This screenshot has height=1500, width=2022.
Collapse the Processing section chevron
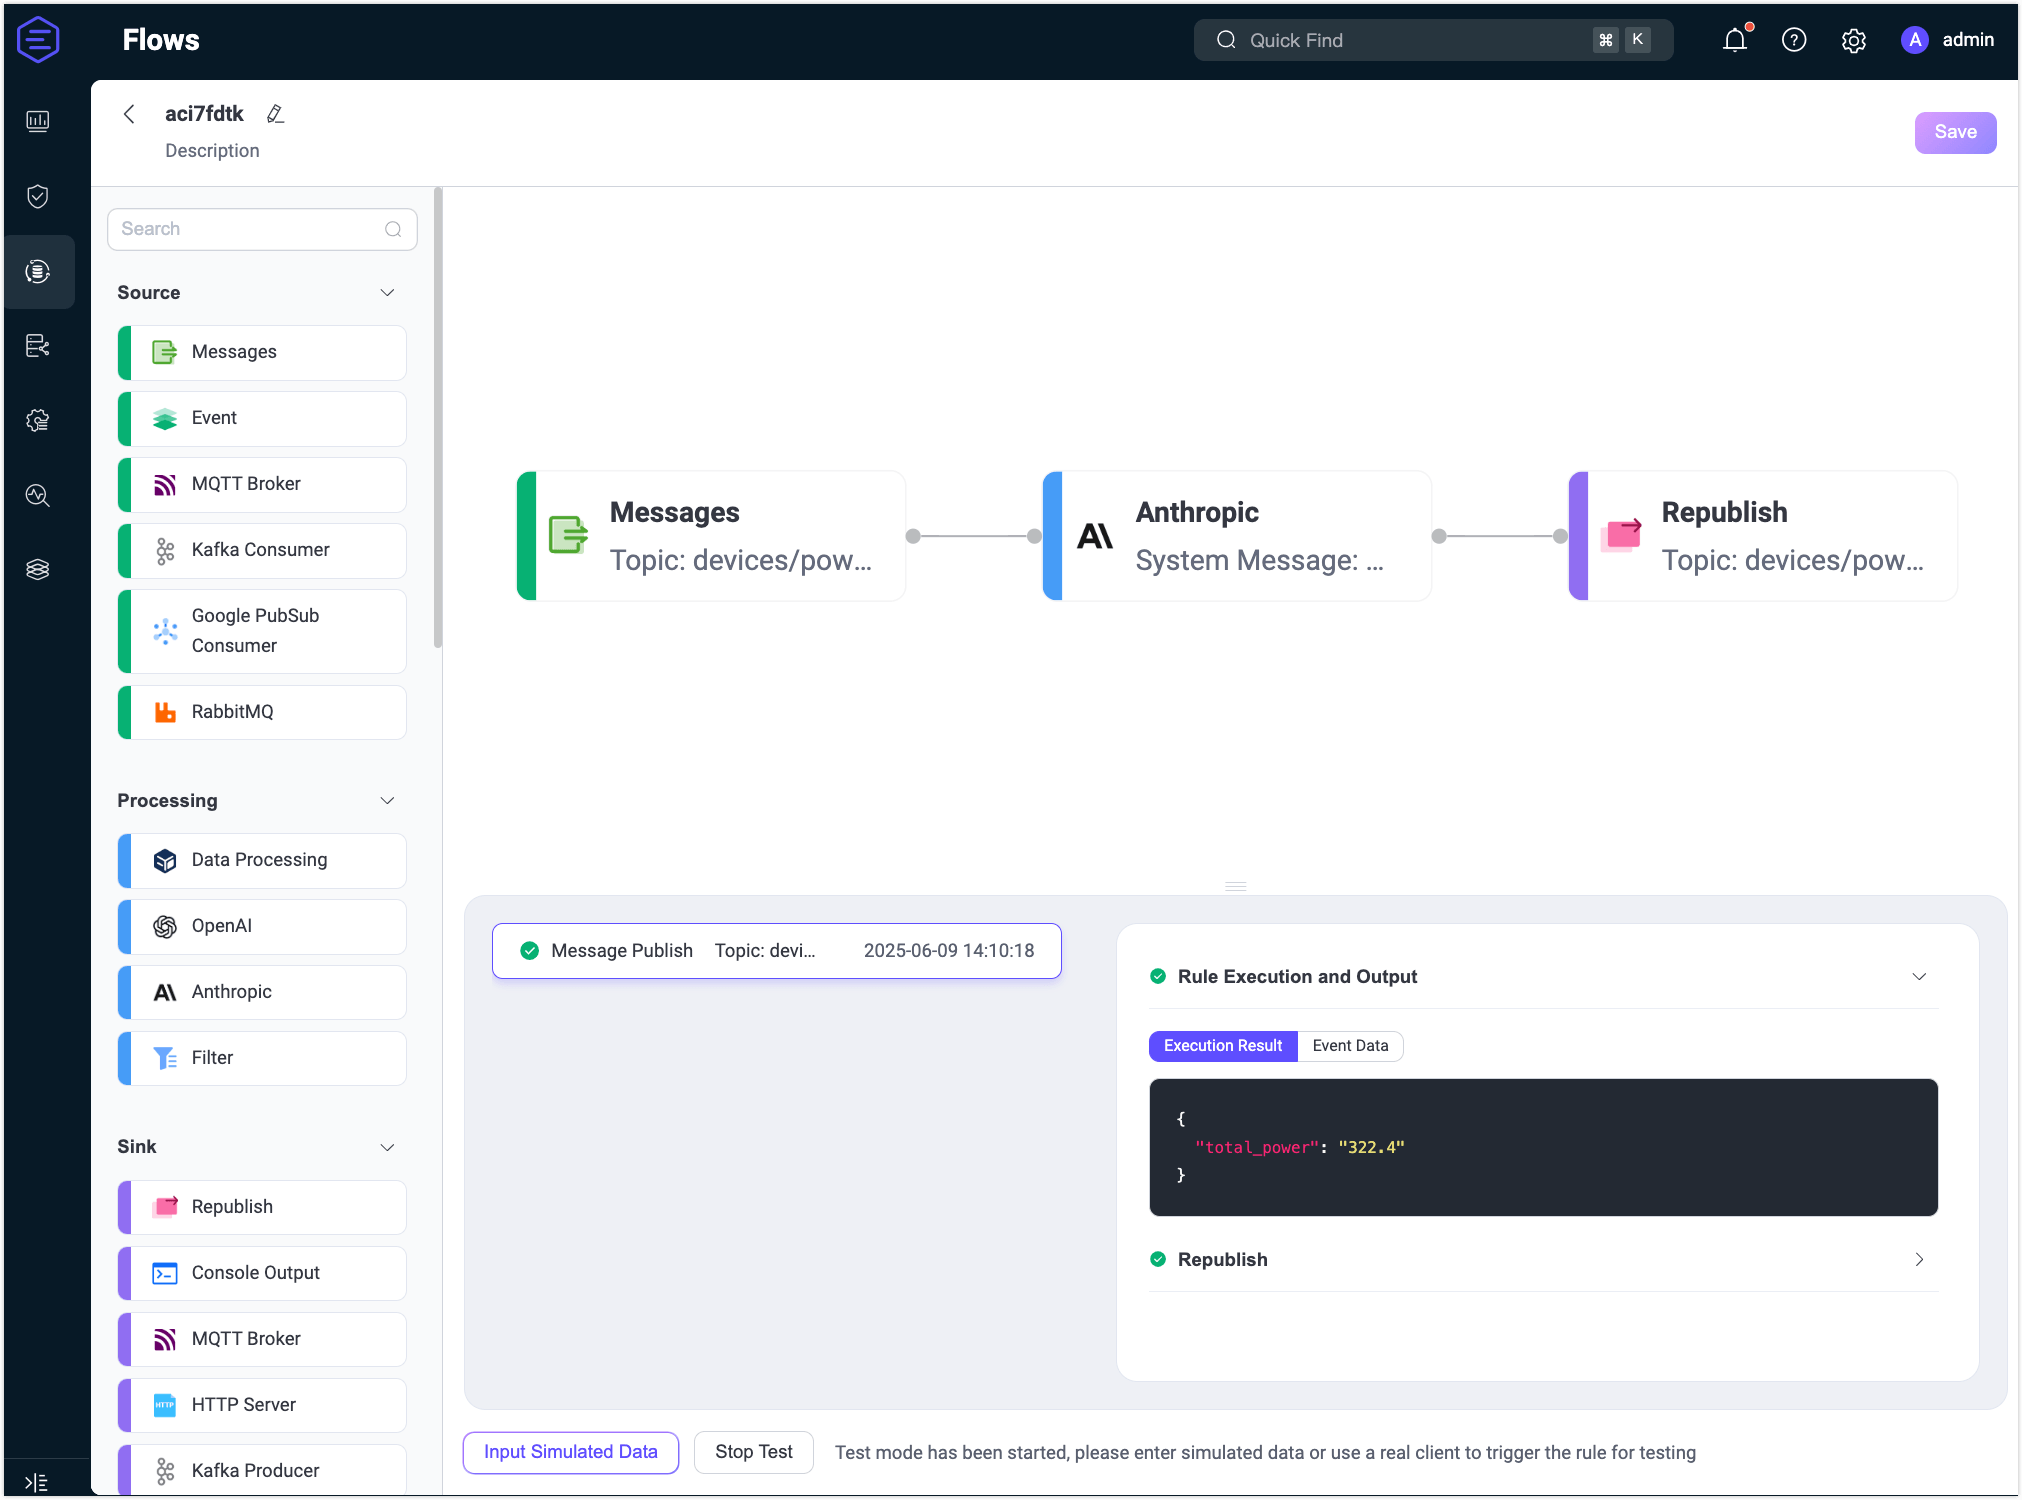coord(388,800)
